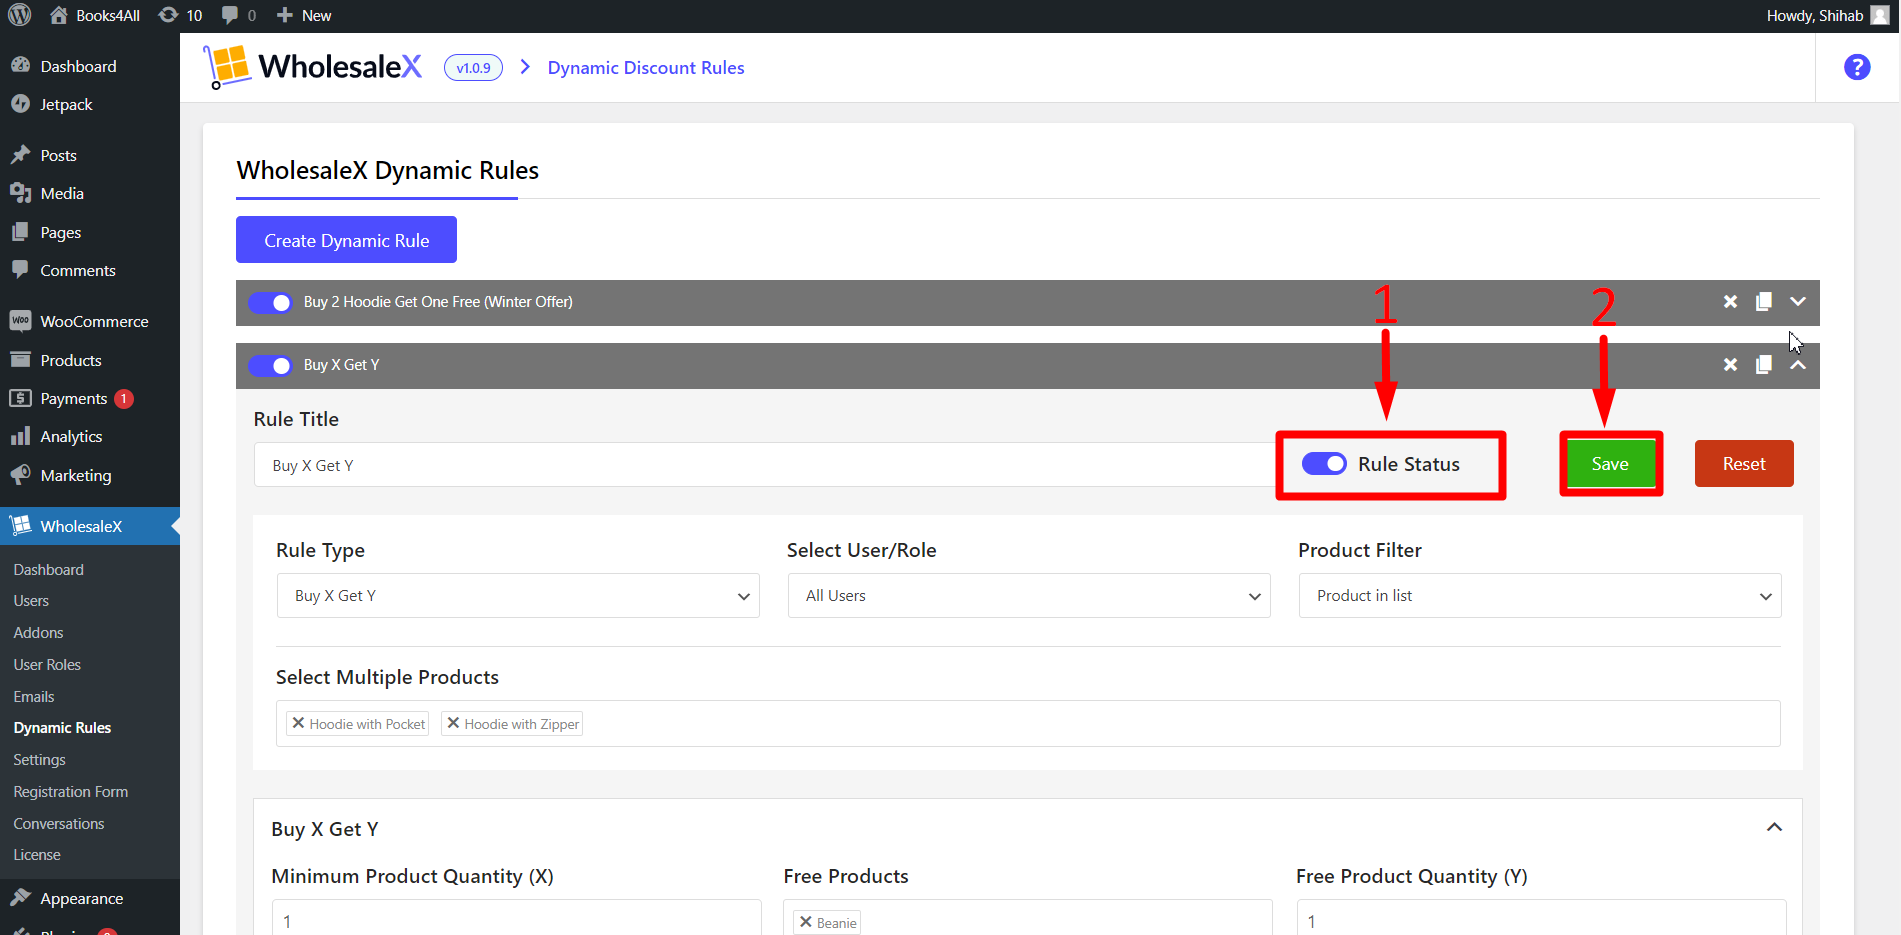Delete the Buy X Get Y rule
Viewport: 1901px width, 935px height.
click(x=1730, y=365)
